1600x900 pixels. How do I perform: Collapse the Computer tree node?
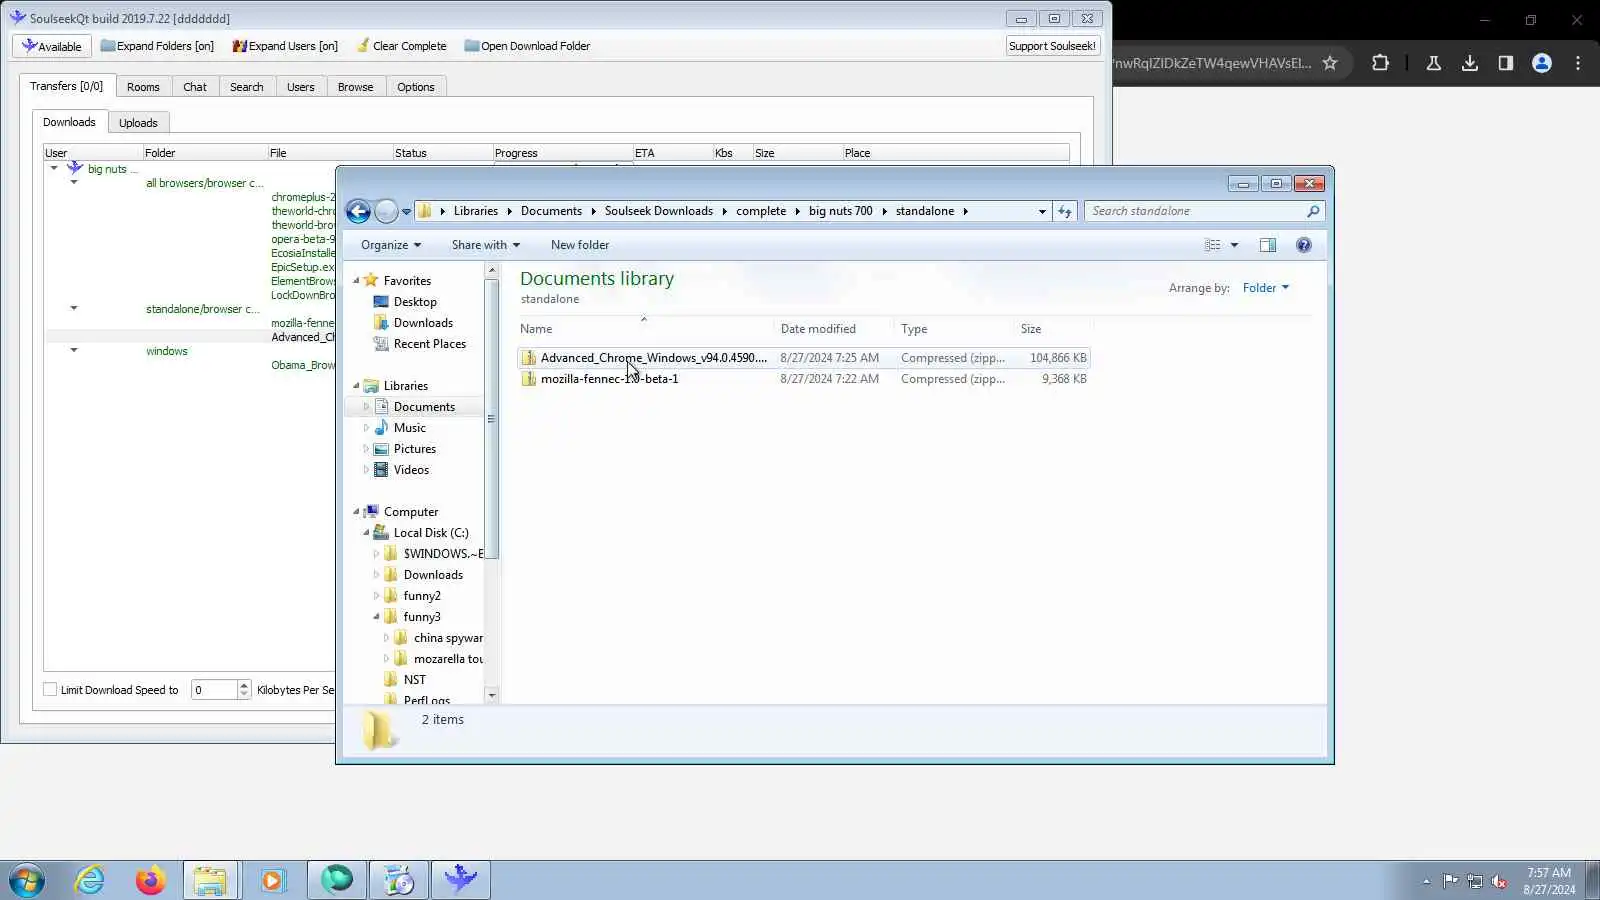[x=356, y=512]
